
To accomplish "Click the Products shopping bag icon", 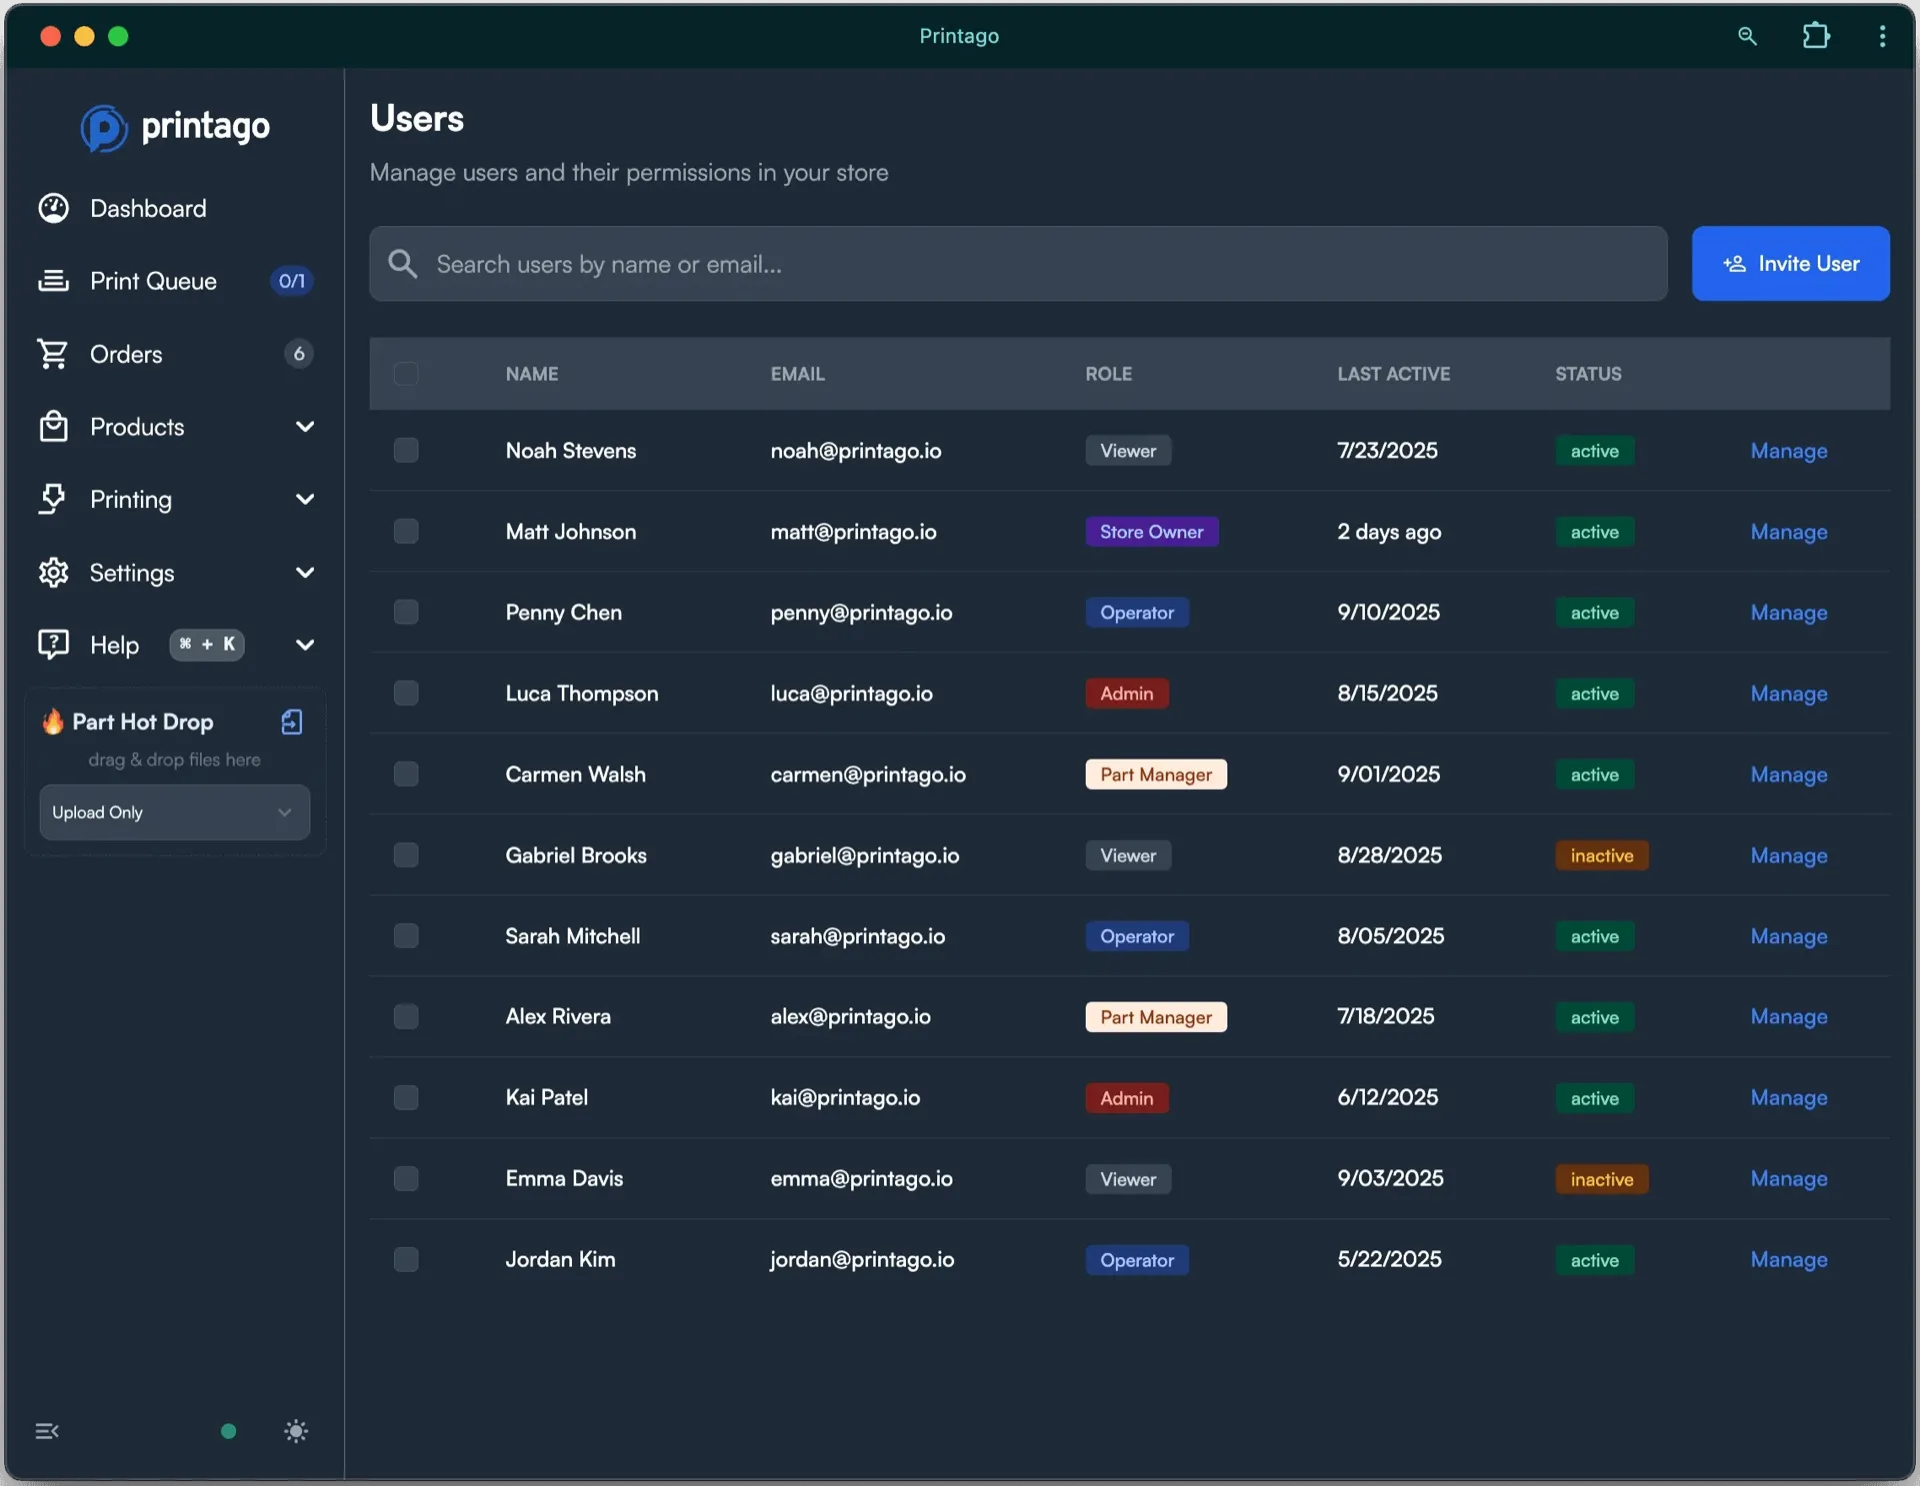I will [x=54, y=426].
